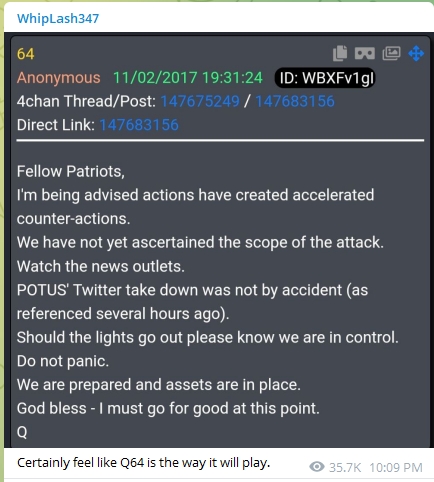Open Direct Link 147683156

[139, 125]
